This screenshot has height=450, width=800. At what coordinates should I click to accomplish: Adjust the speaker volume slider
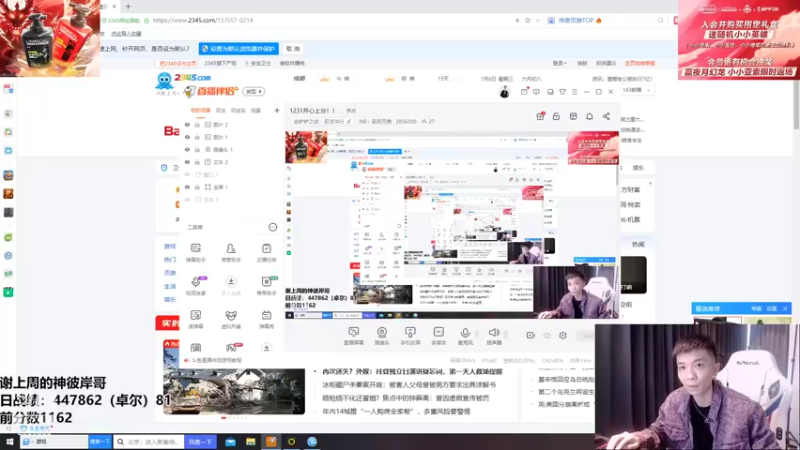[506, 335]
